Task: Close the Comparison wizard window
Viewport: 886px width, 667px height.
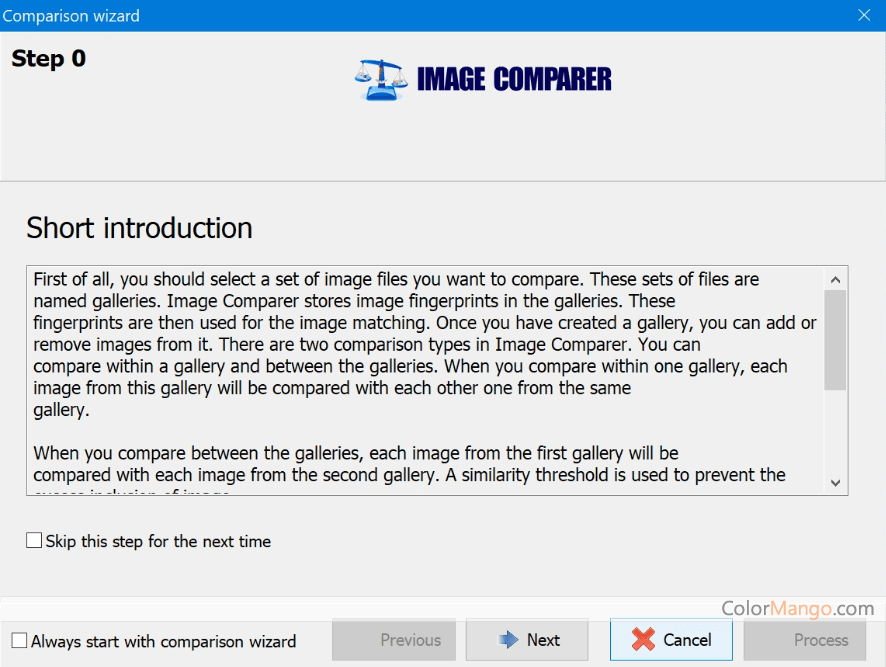Action: click(864, 15)
